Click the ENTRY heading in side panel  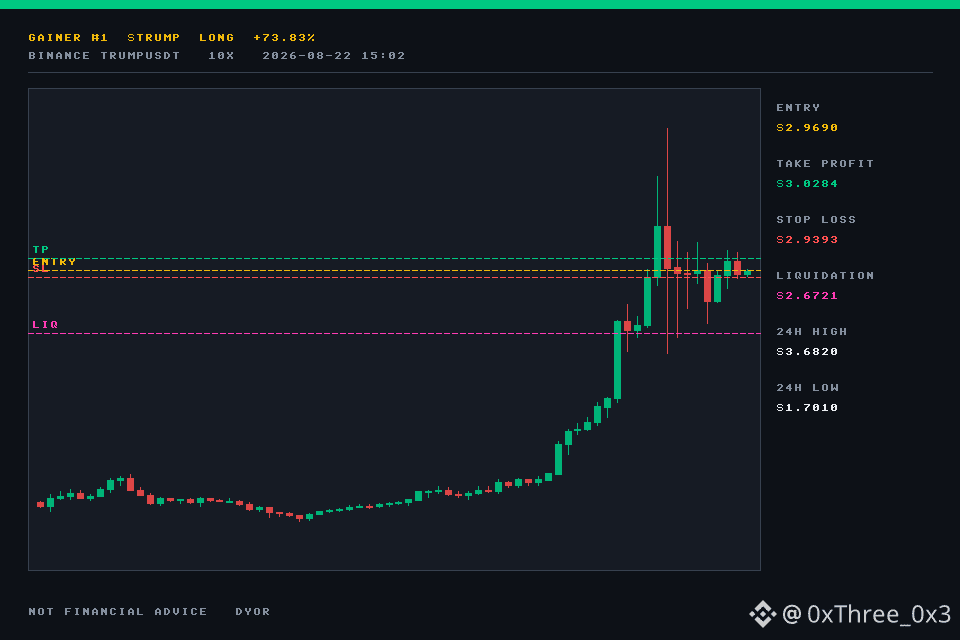click(x=798, y=108)
